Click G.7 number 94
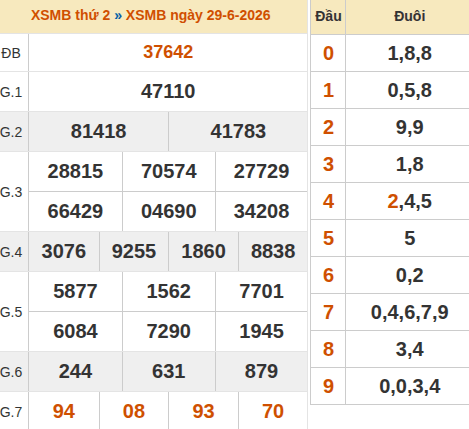 click(x=64, y=411)
